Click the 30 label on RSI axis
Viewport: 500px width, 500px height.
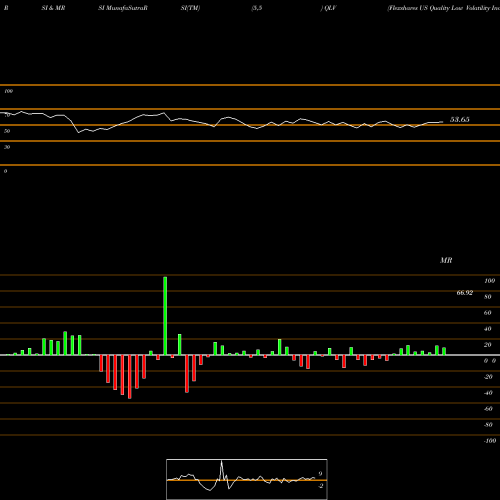(7, 147)
